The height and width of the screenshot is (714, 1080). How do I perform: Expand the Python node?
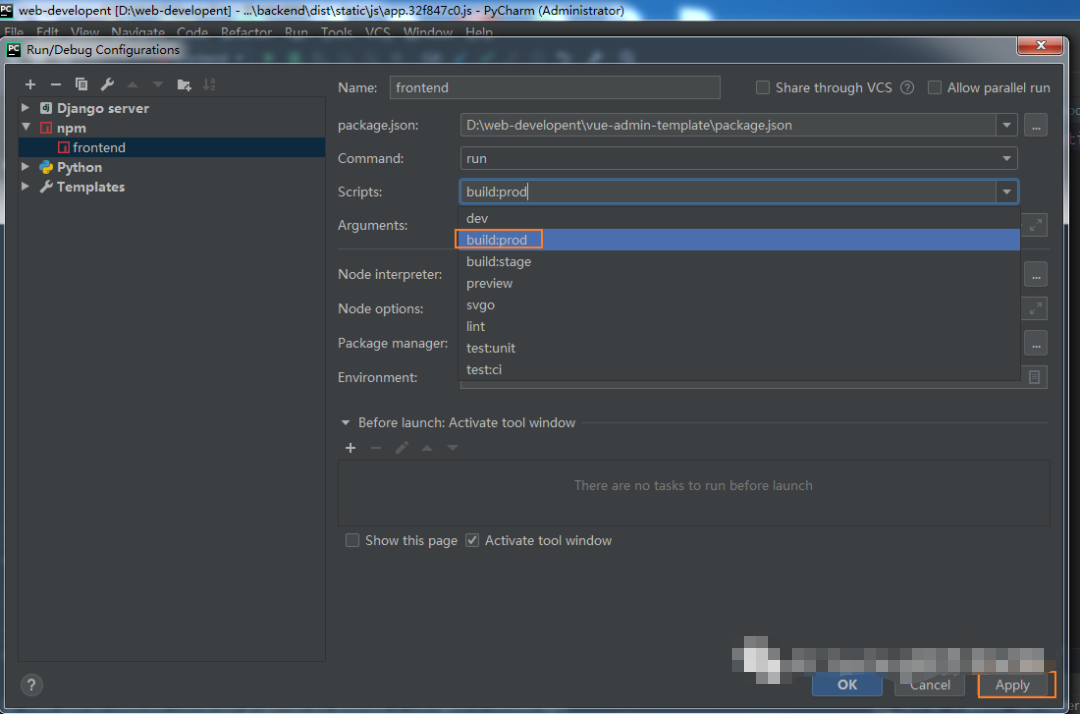(x=25, y=167)
